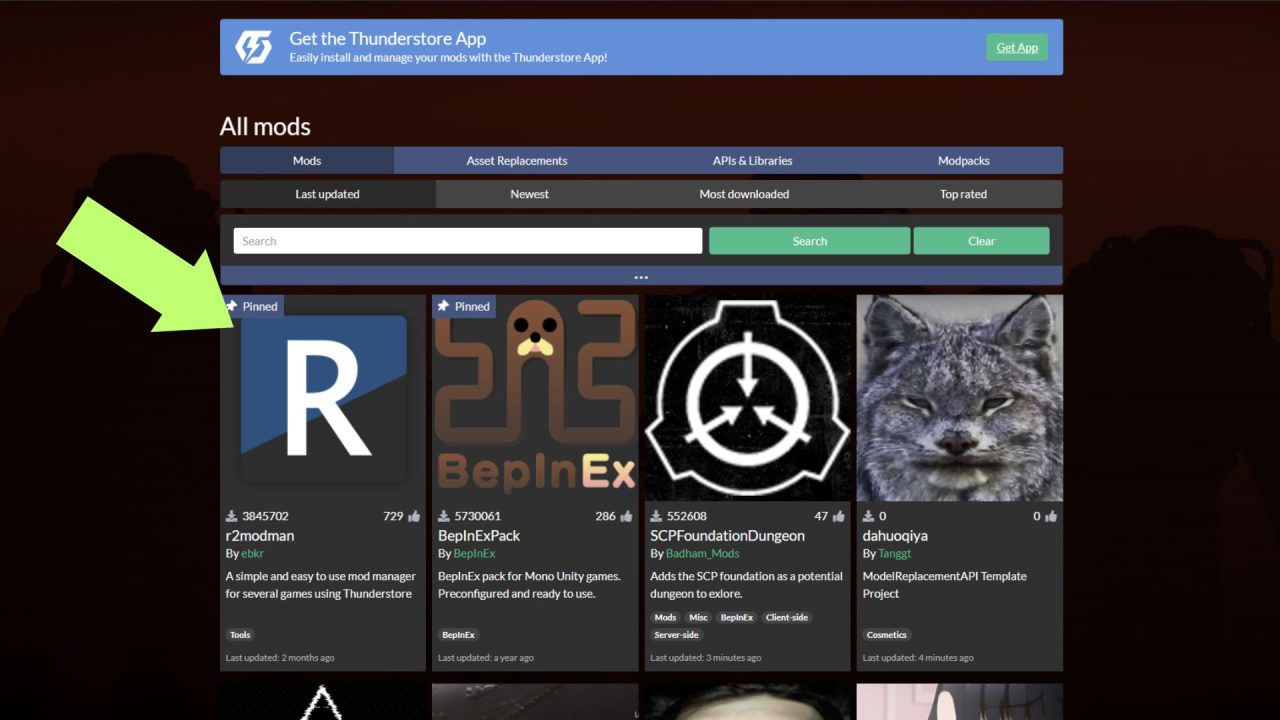Click the BepInExPack thumbs-up rating icon
The height and width of the screenshot is (720, 1280).
click(626, 516)
